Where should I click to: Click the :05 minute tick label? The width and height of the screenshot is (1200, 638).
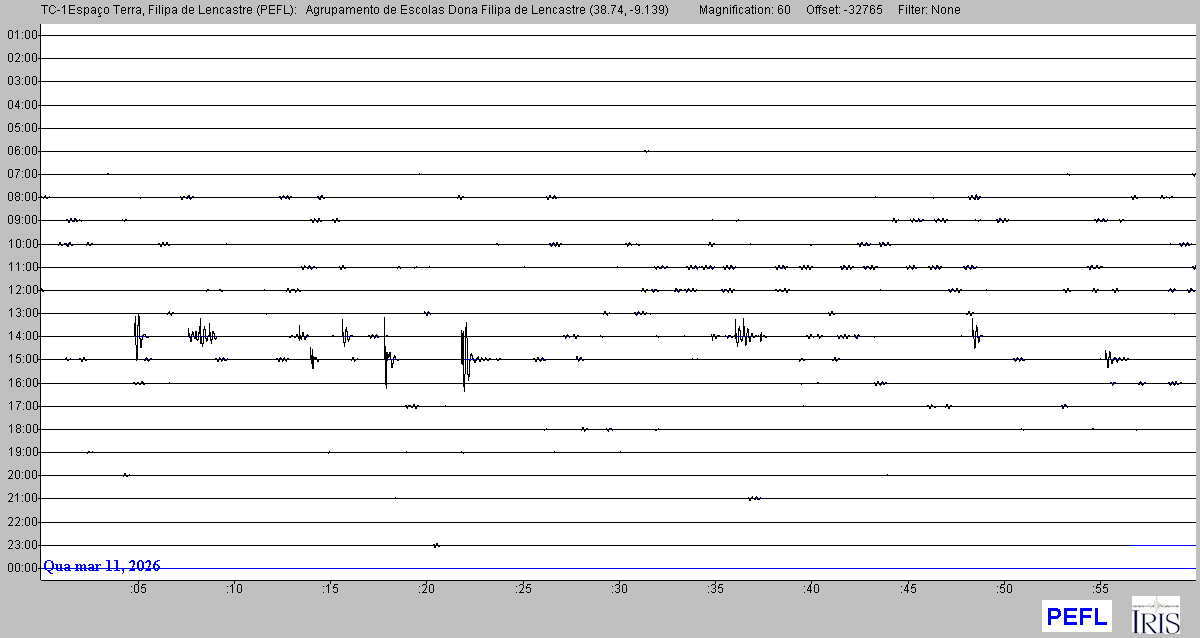138,589
